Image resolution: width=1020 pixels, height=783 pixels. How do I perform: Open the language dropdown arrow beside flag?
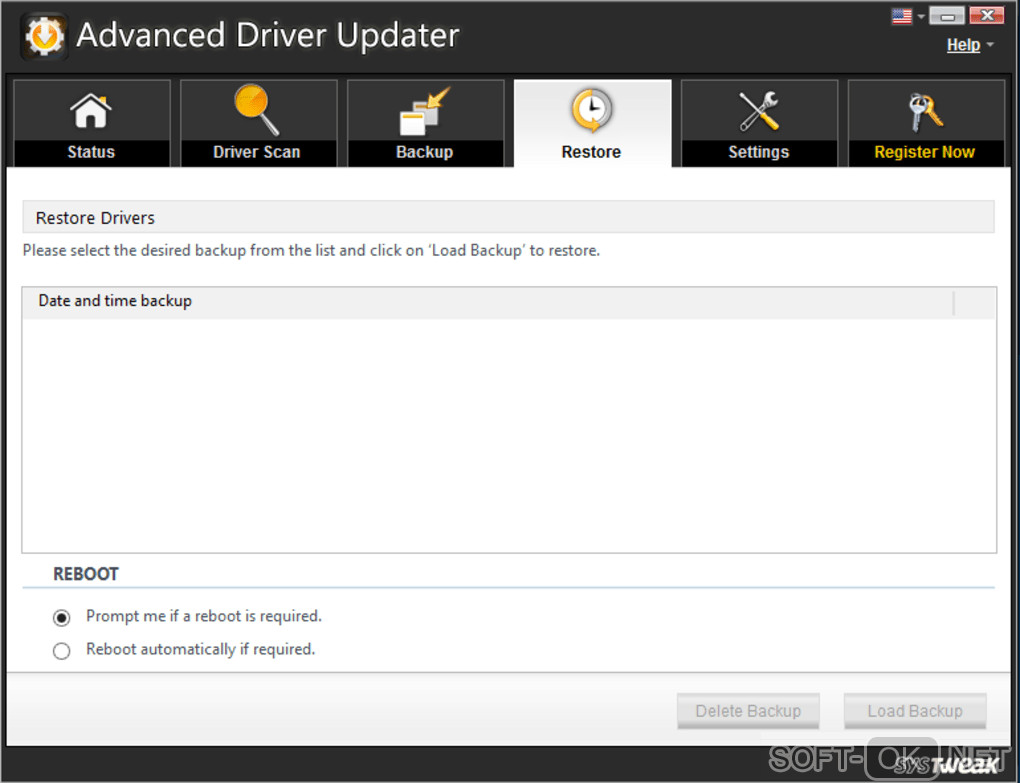click(x=920, y=16)
